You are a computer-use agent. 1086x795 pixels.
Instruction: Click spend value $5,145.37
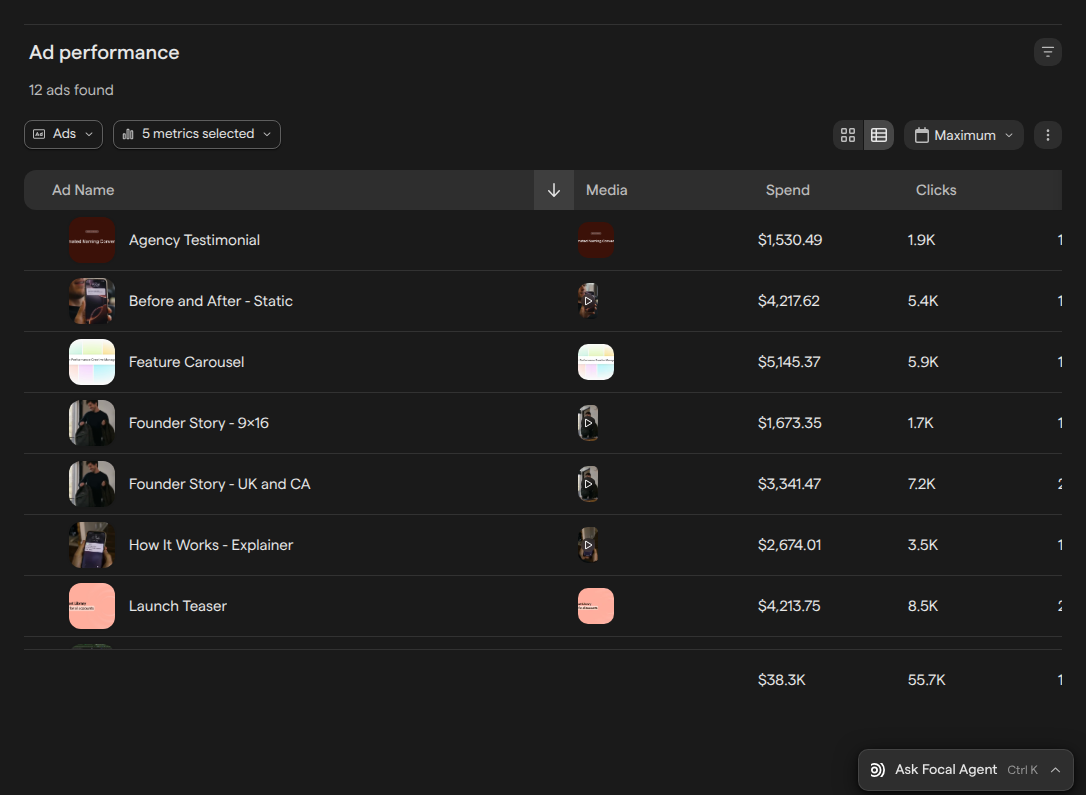tap(789, 362)
